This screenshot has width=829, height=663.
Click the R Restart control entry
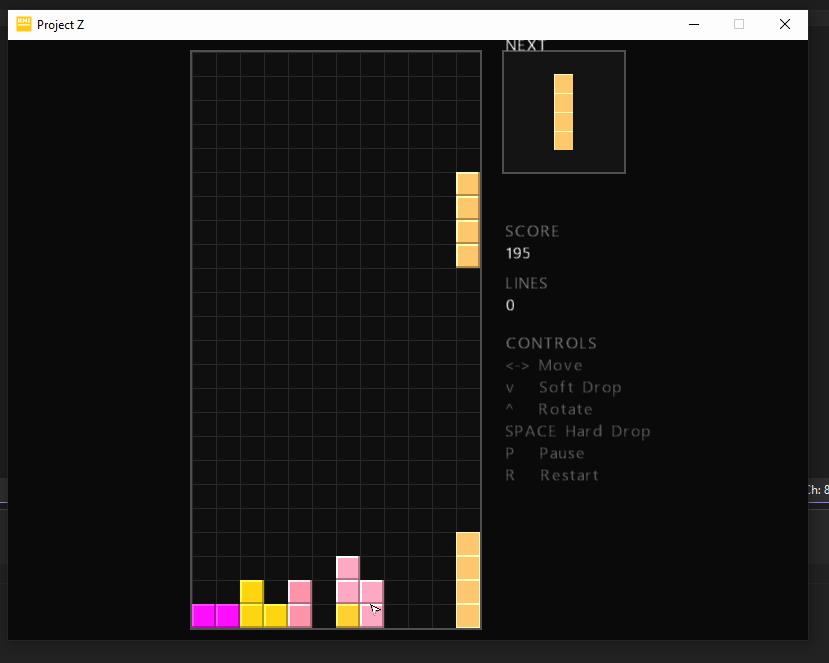click(x=551, y=475)
